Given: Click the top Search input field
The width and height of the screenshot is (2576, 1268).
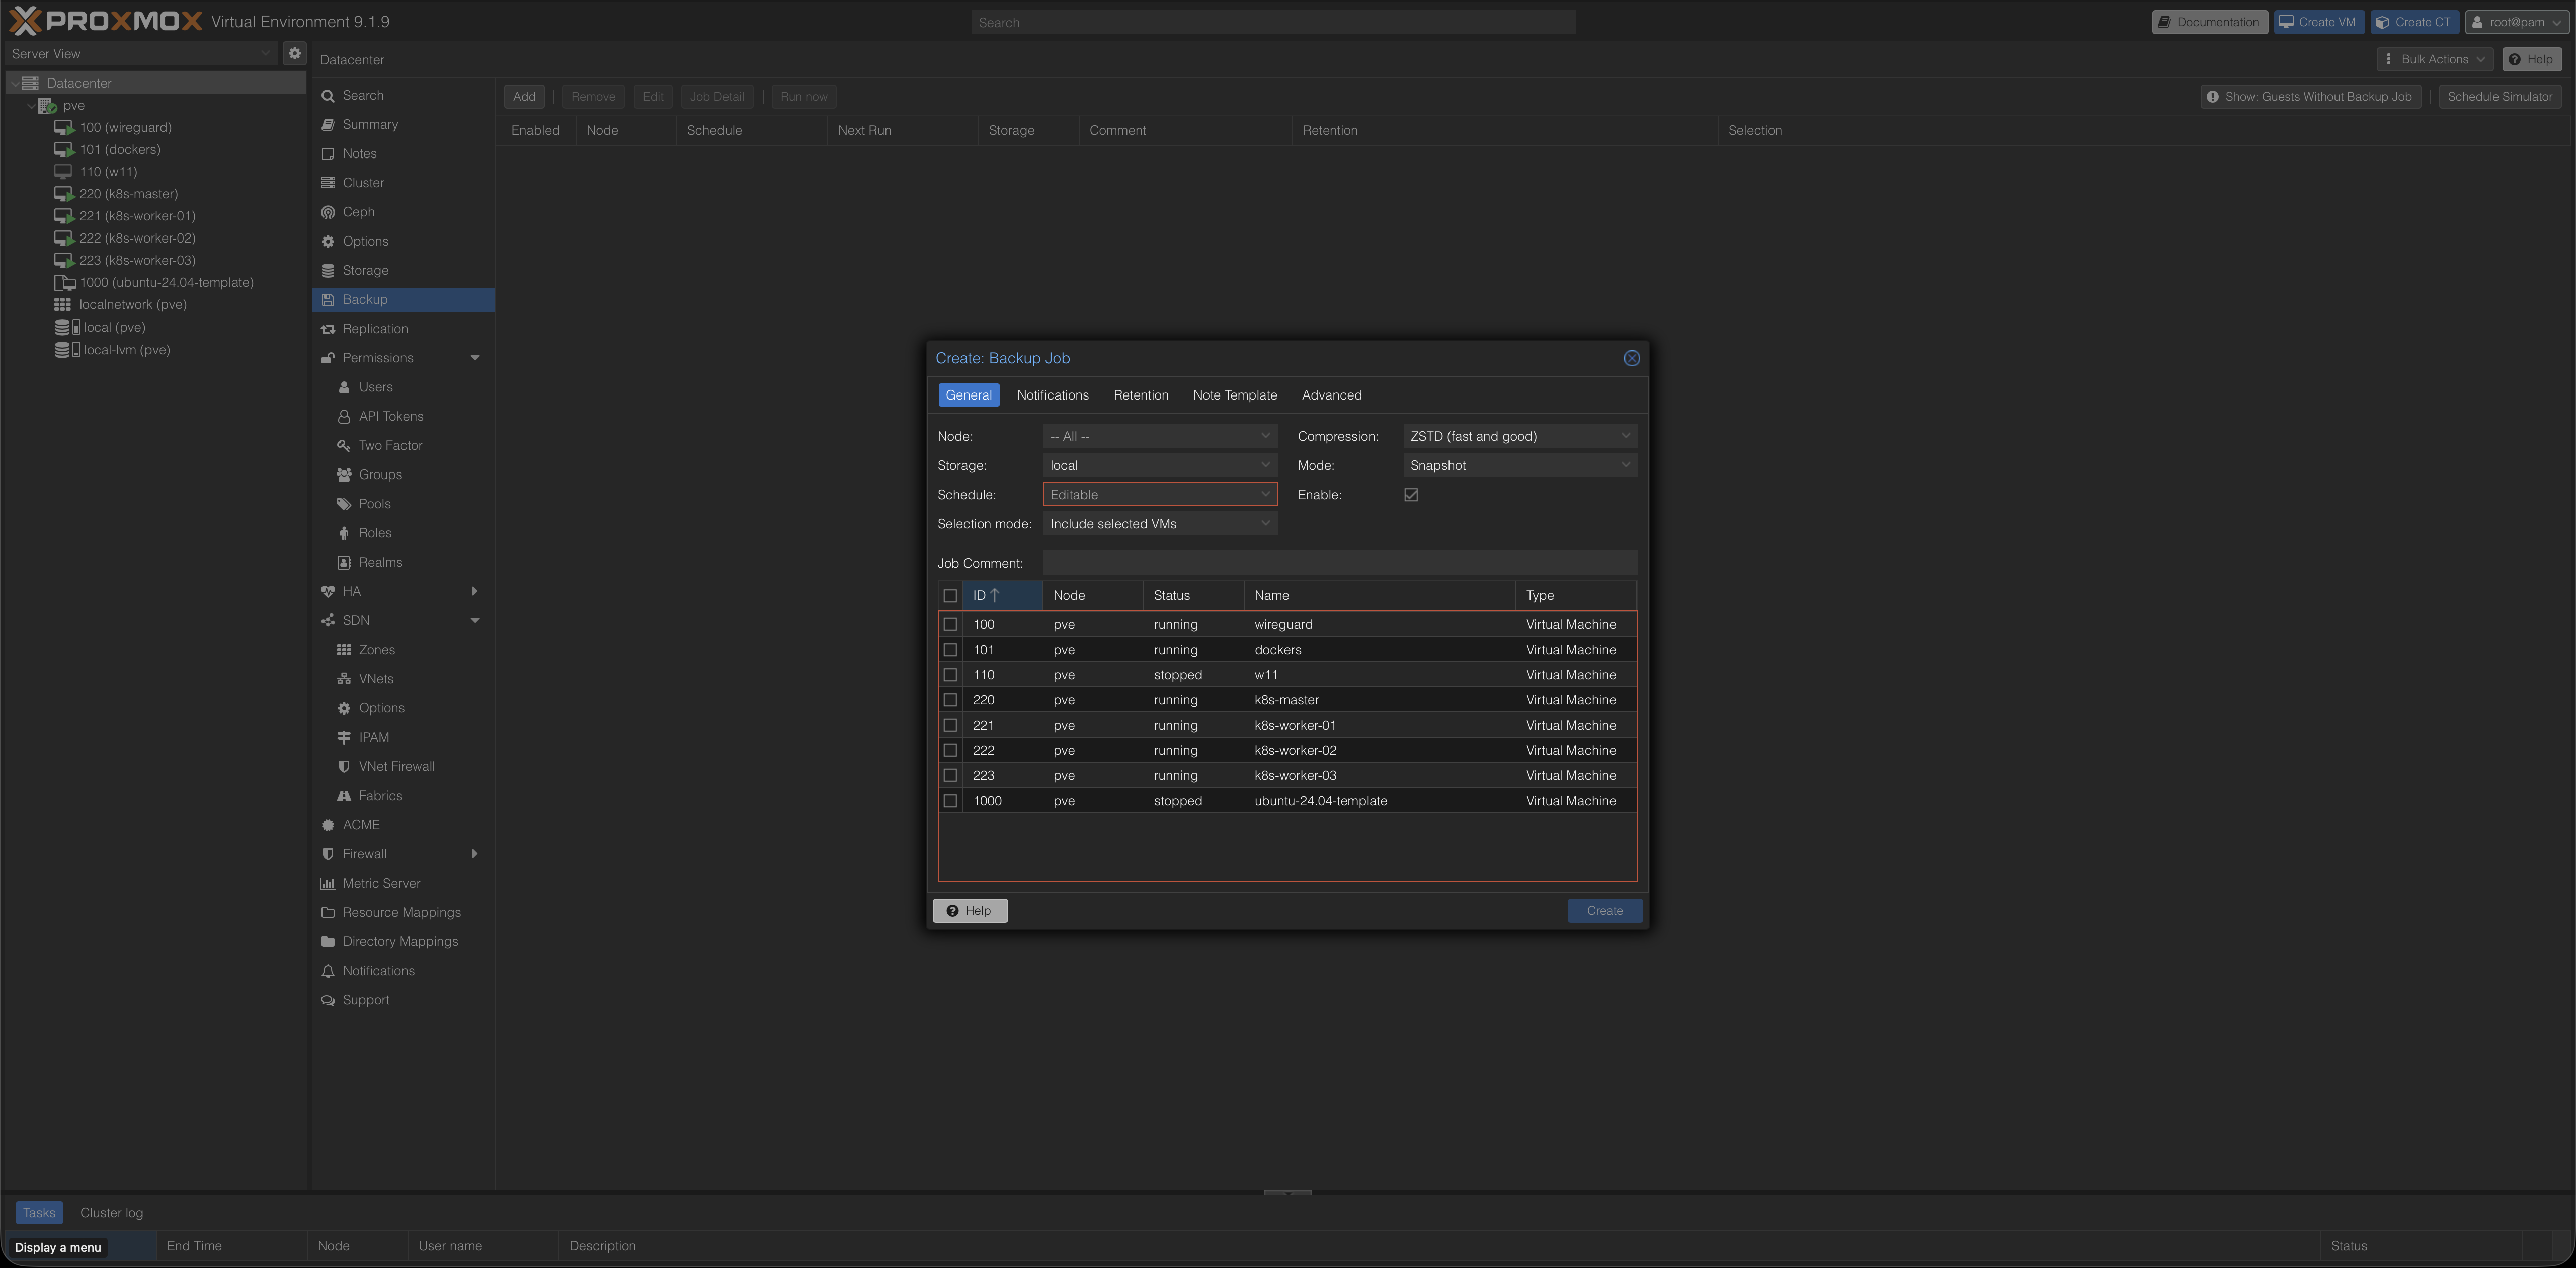Looking at the screenshot, I should tap(1273, 22).
